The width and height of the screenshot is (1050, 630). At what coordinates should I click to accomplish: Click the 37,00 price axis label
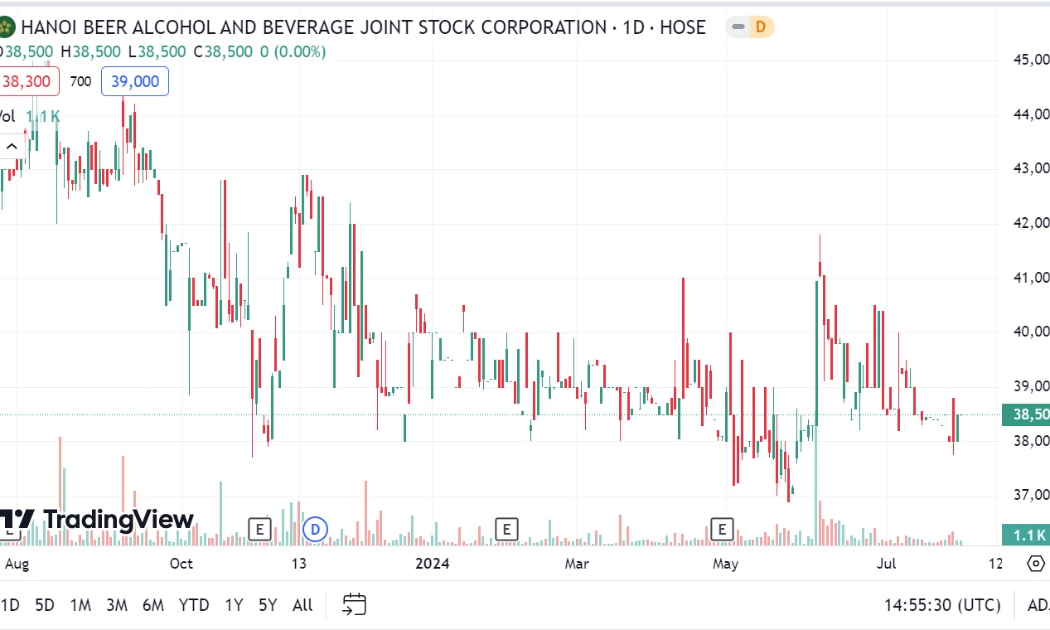[x=1031, y=495]
